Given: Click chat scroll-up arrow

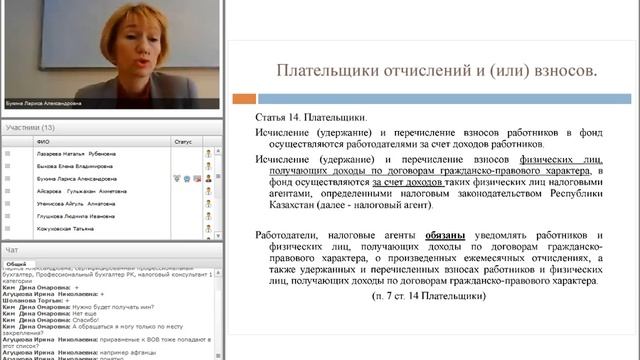Looking at the screenshot, I should point(218,272).
